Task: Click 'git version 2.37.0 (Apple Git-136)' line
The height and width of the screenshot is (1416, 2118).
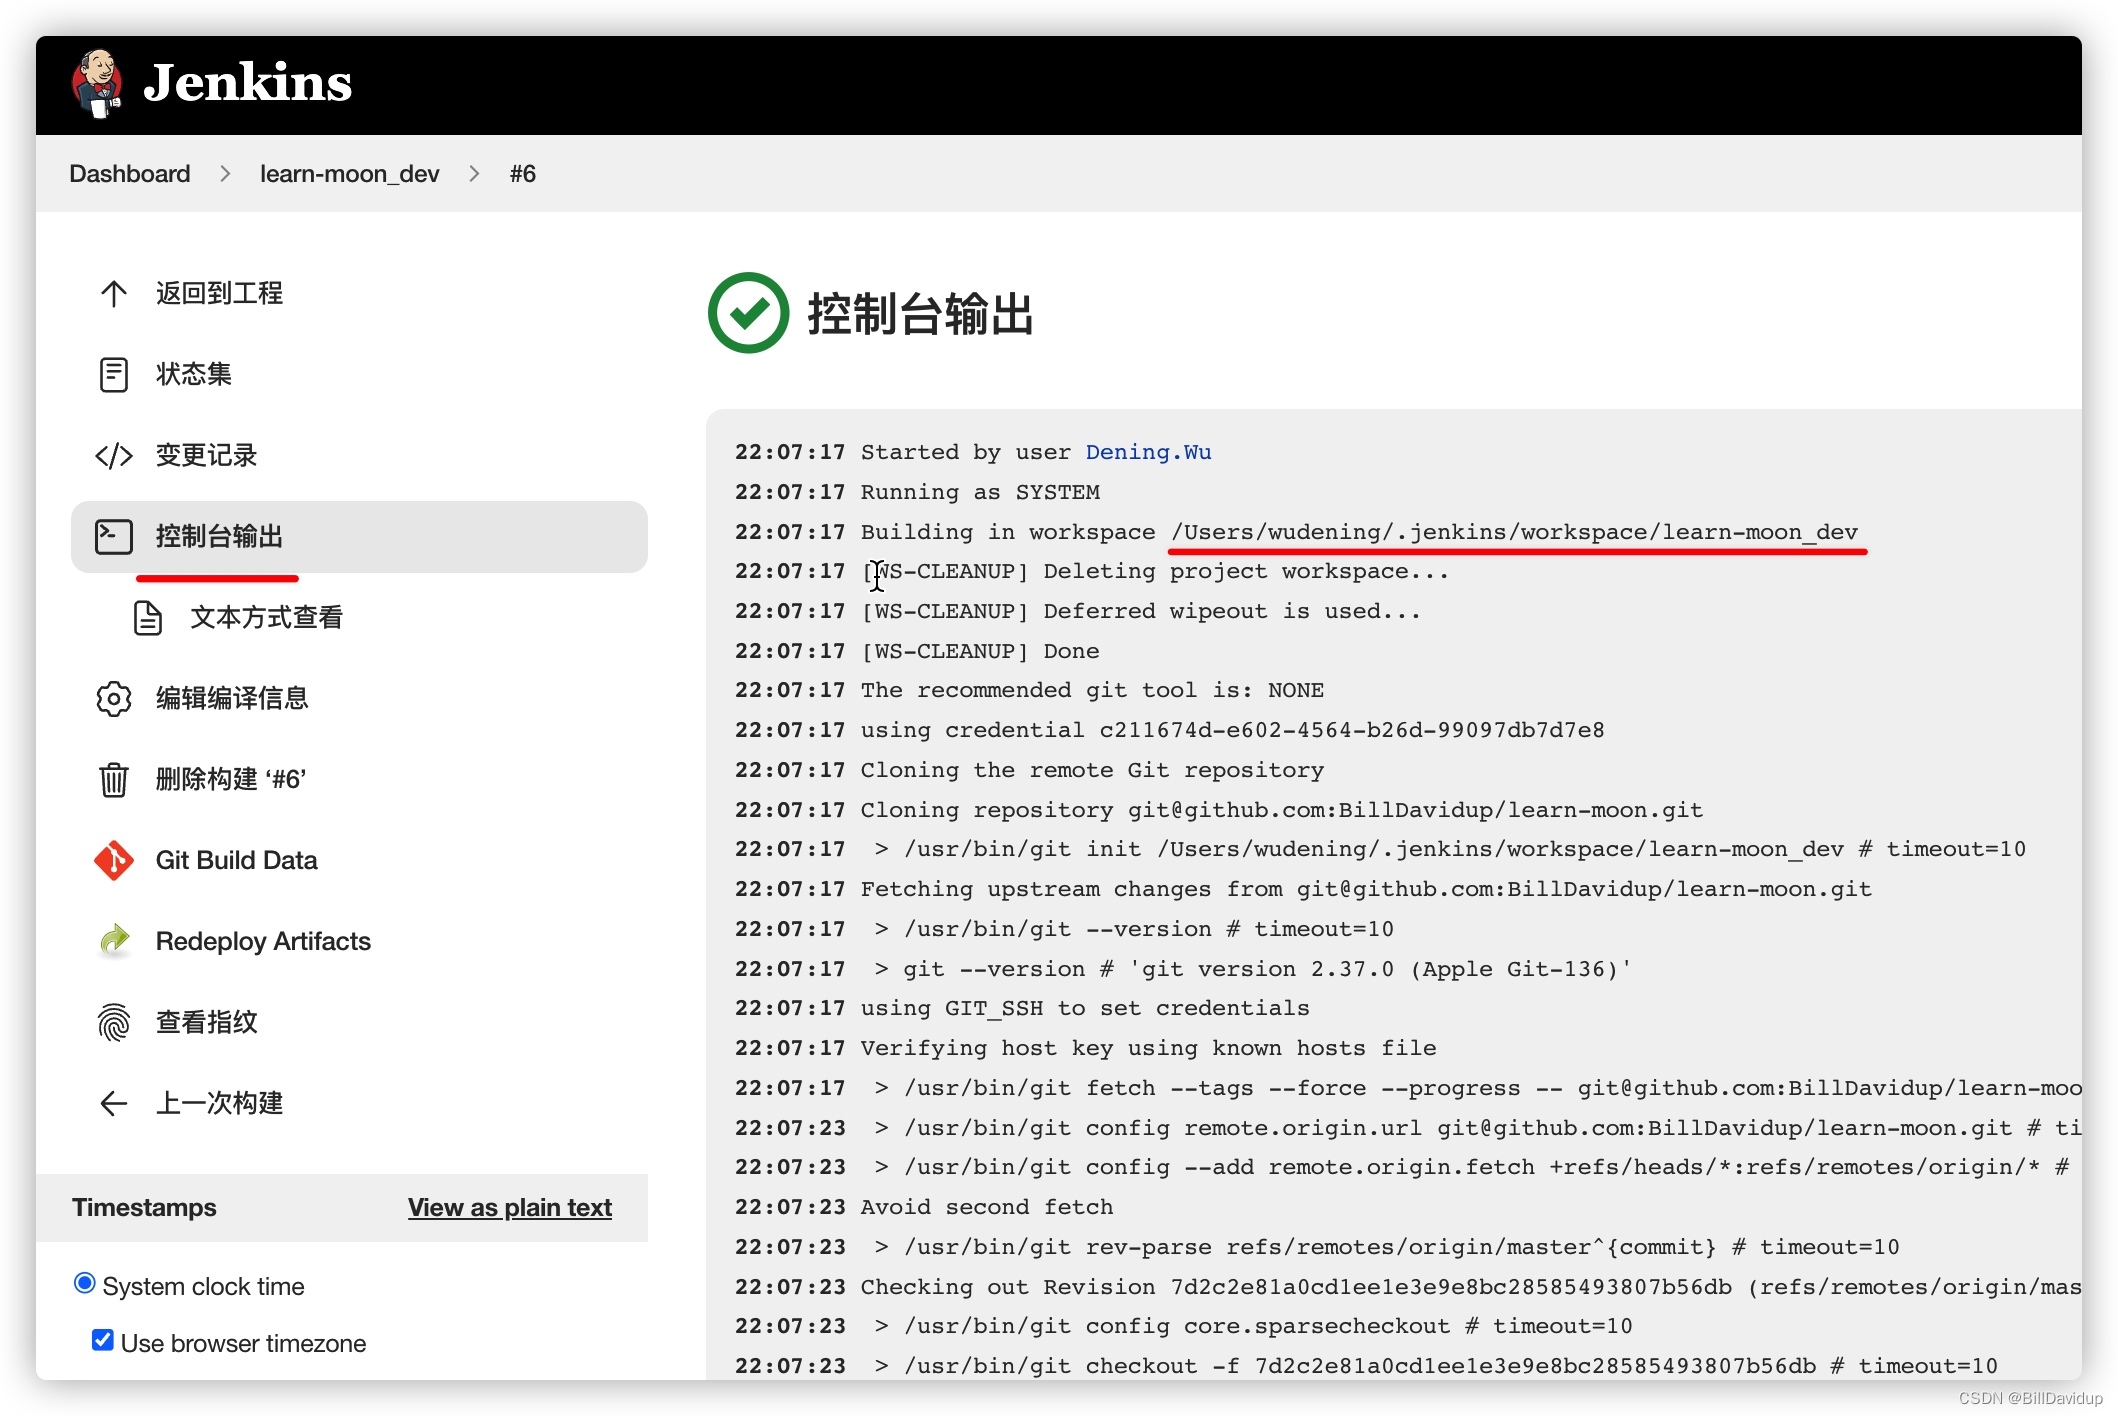Action: pyautogui.click(x=1252, y=969)
